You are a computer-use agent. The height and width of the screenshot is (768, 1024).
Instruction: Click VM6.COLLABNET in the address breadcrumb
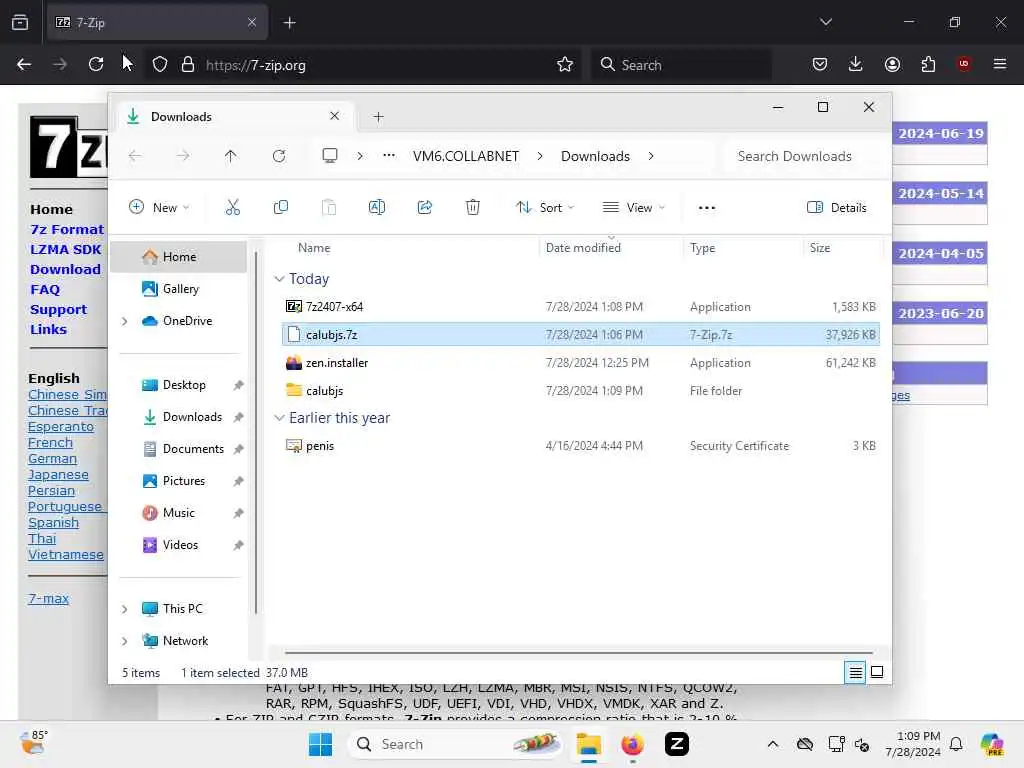click(x=466, y=156)
